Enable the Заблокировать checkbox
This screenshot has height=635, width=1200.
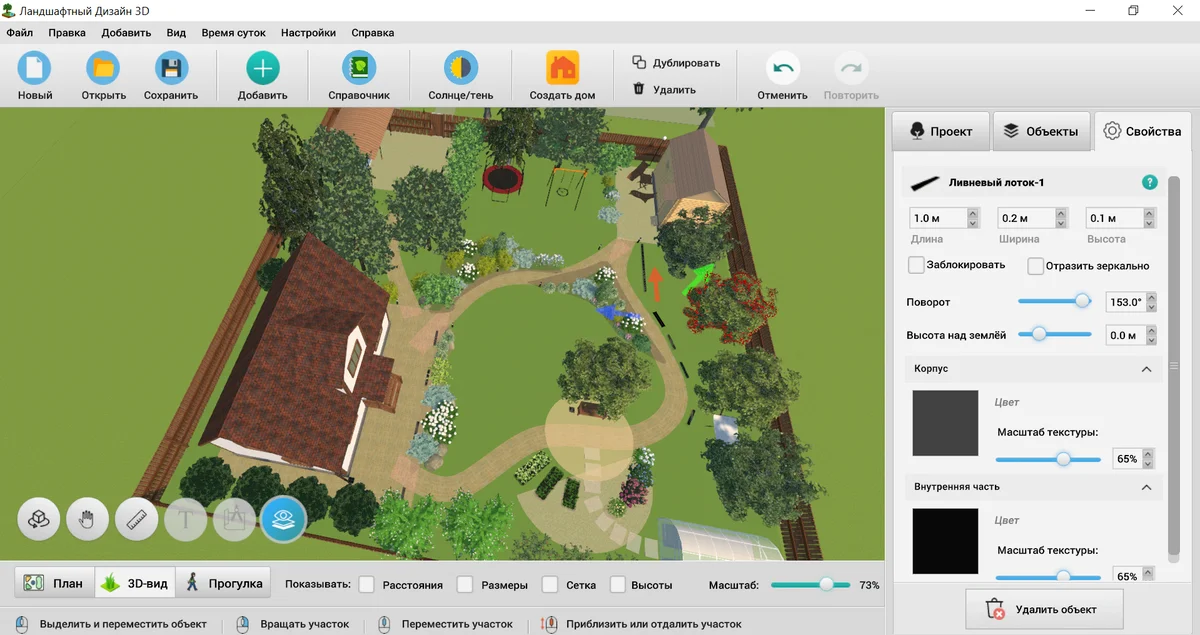click(x=916, y=266)
